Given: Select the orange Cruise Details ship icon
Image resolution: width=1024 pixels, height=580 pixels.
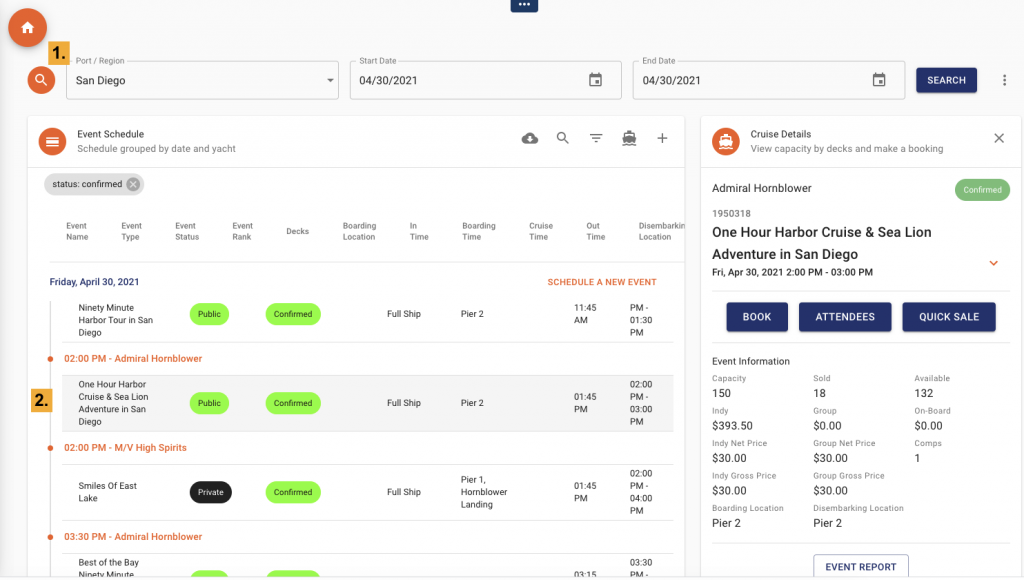Looking at the screenshot, I should 726,141.
